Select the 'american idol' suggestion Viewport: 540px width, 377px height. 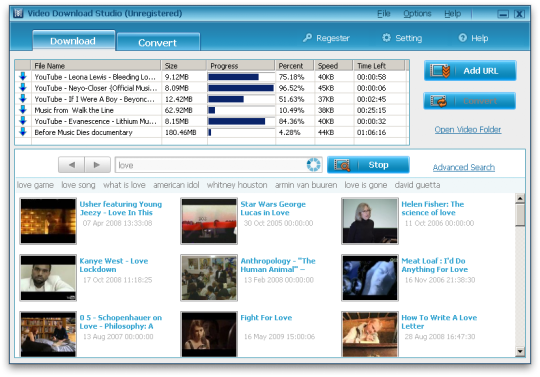tap(176, 185)
